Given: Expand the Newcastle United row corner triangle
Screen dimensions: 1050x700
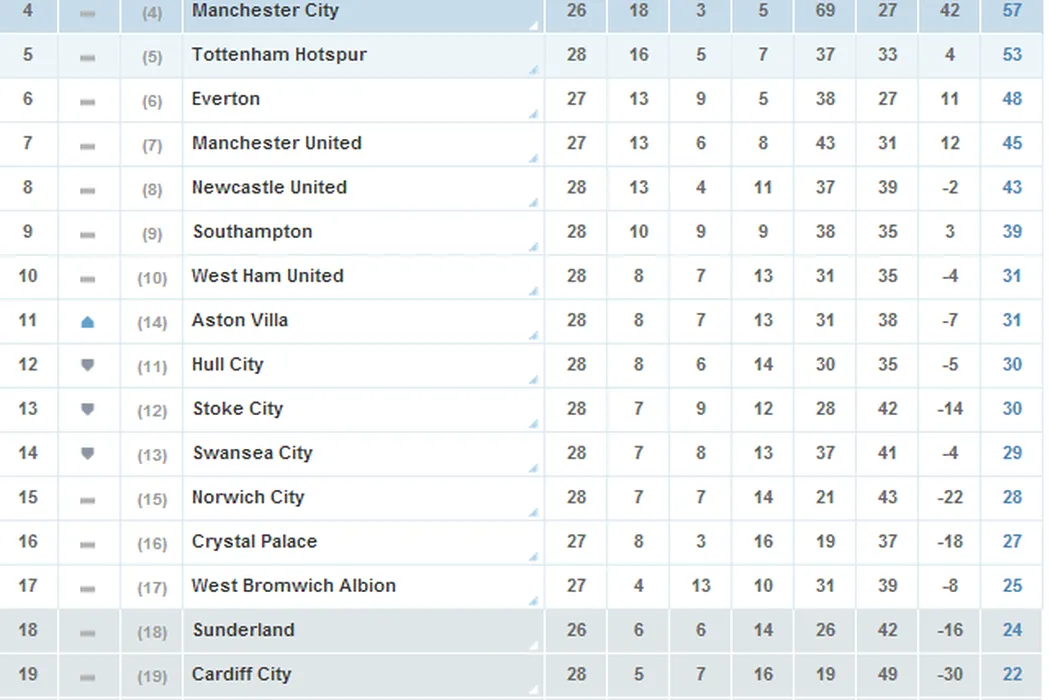Looking at the screenshot, I should 534,203.
